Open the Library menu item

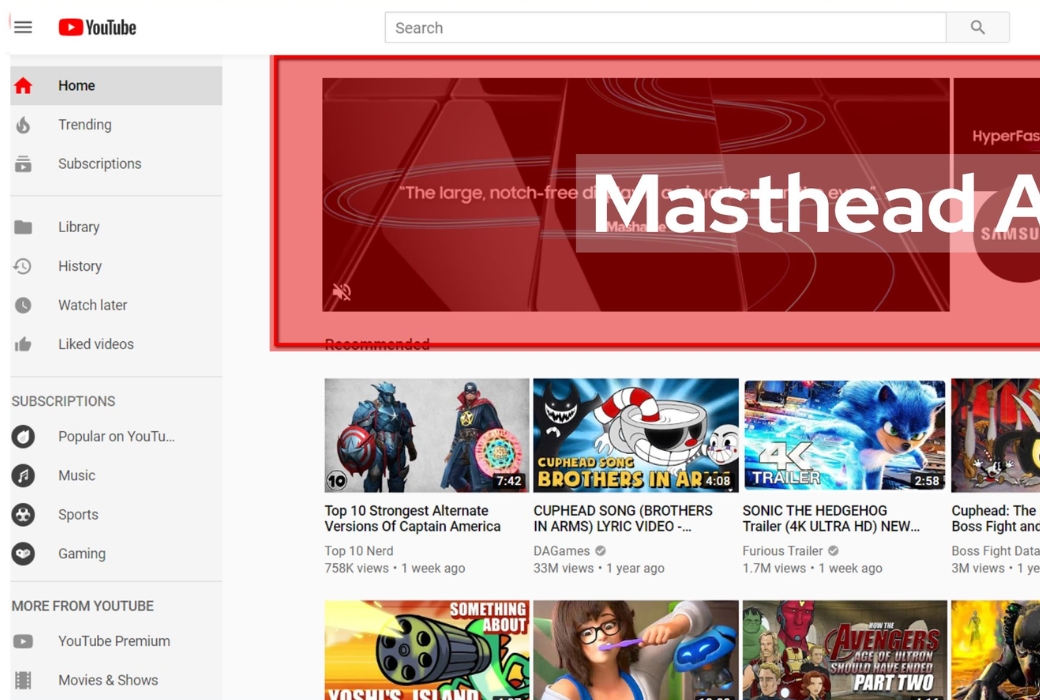click(x=116, y=227)
